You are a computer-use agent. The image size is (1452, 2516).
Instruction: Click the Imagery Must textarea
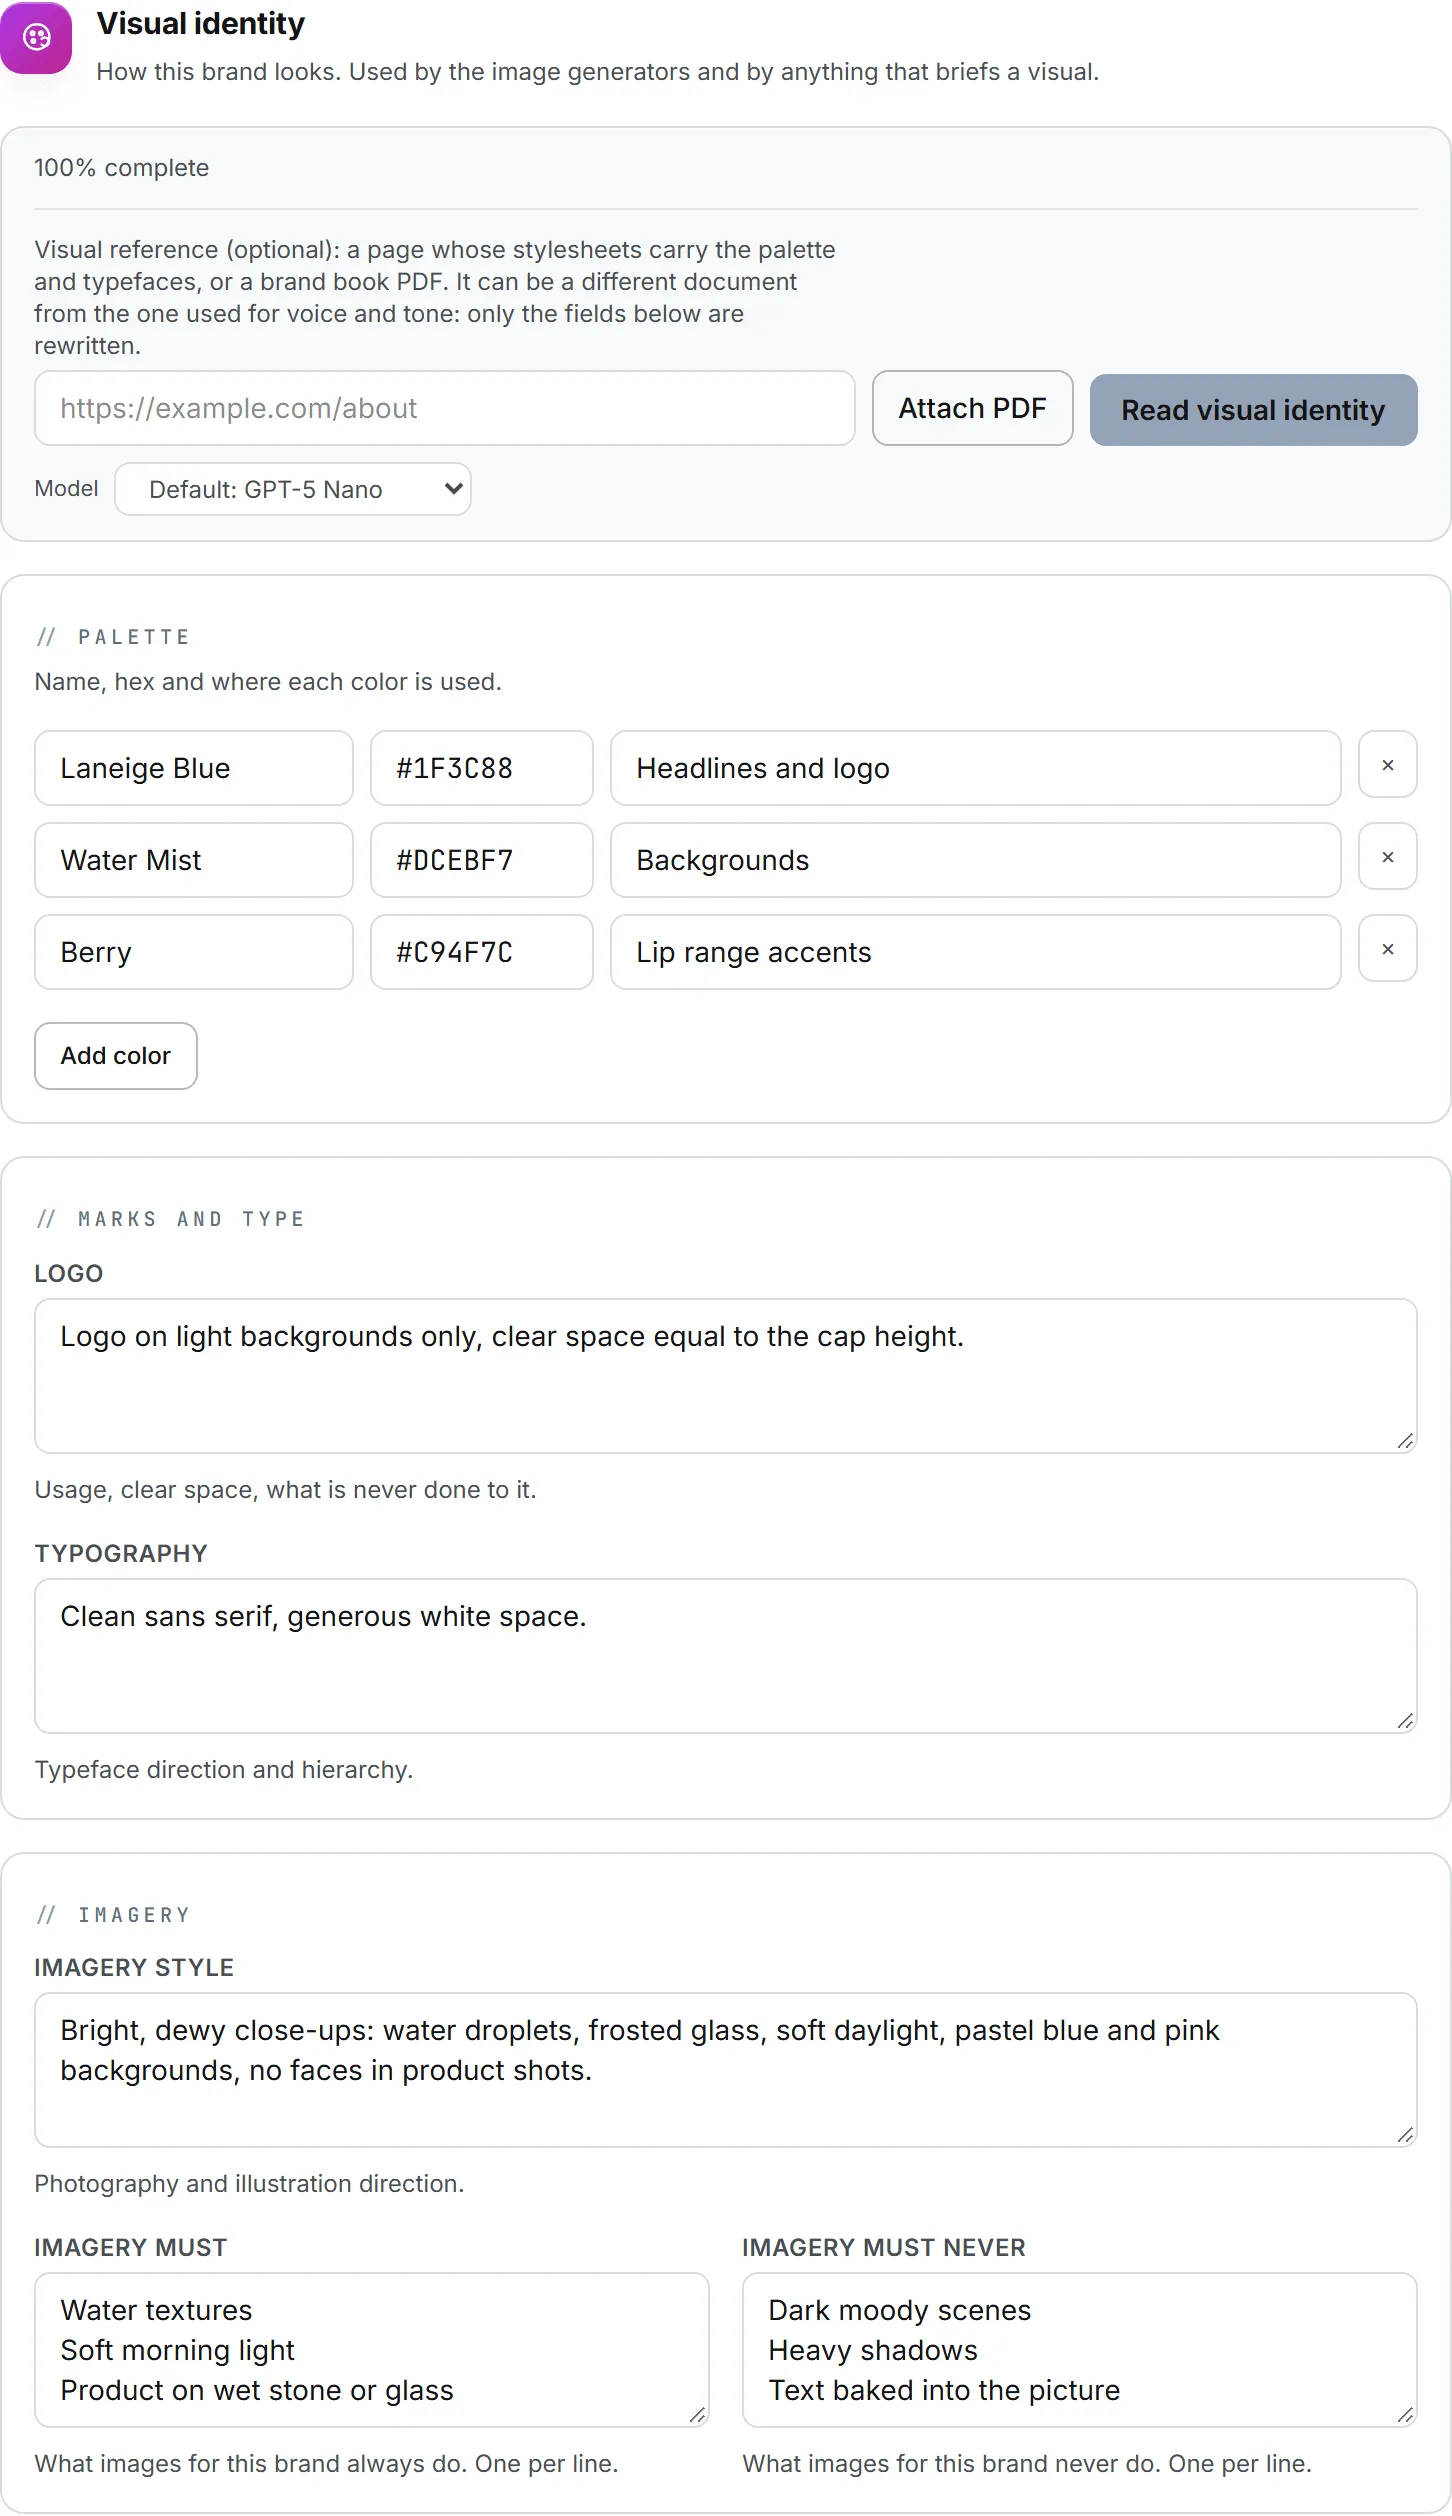(372, 2350)
